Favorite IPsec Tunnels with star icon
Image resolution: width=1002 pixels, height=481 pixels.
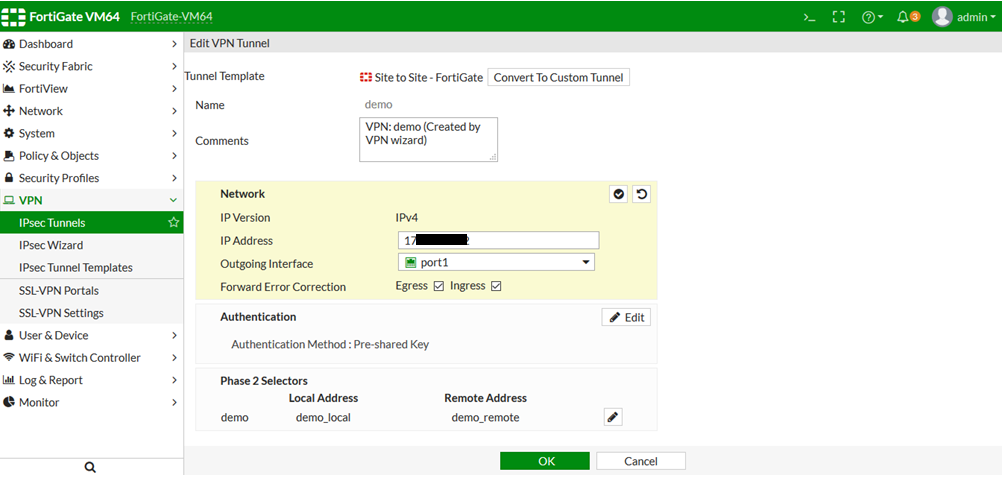[x=173, y=223]
